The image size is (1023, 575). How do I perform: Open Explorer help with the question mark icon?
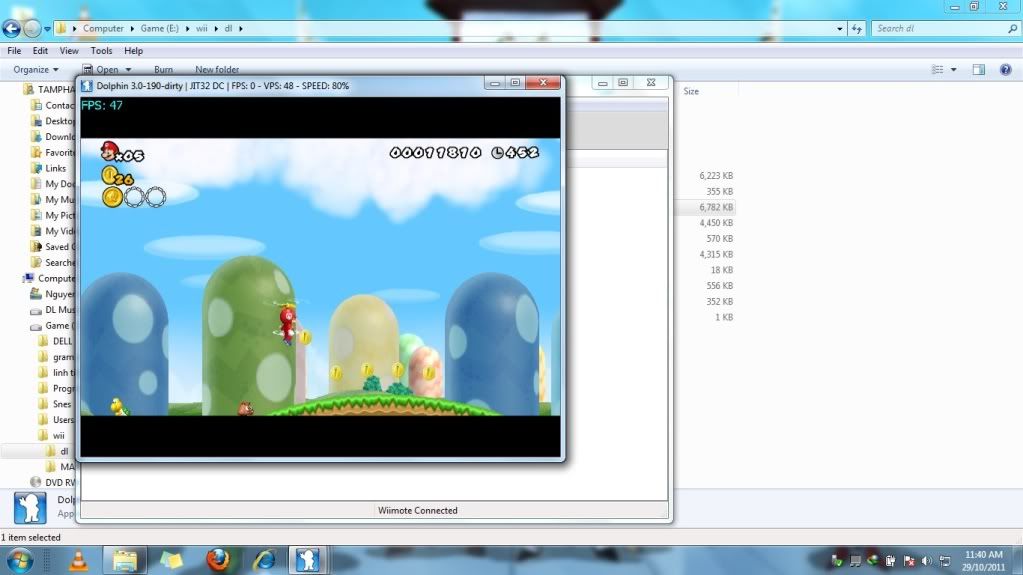click(x=1005, y=69)
